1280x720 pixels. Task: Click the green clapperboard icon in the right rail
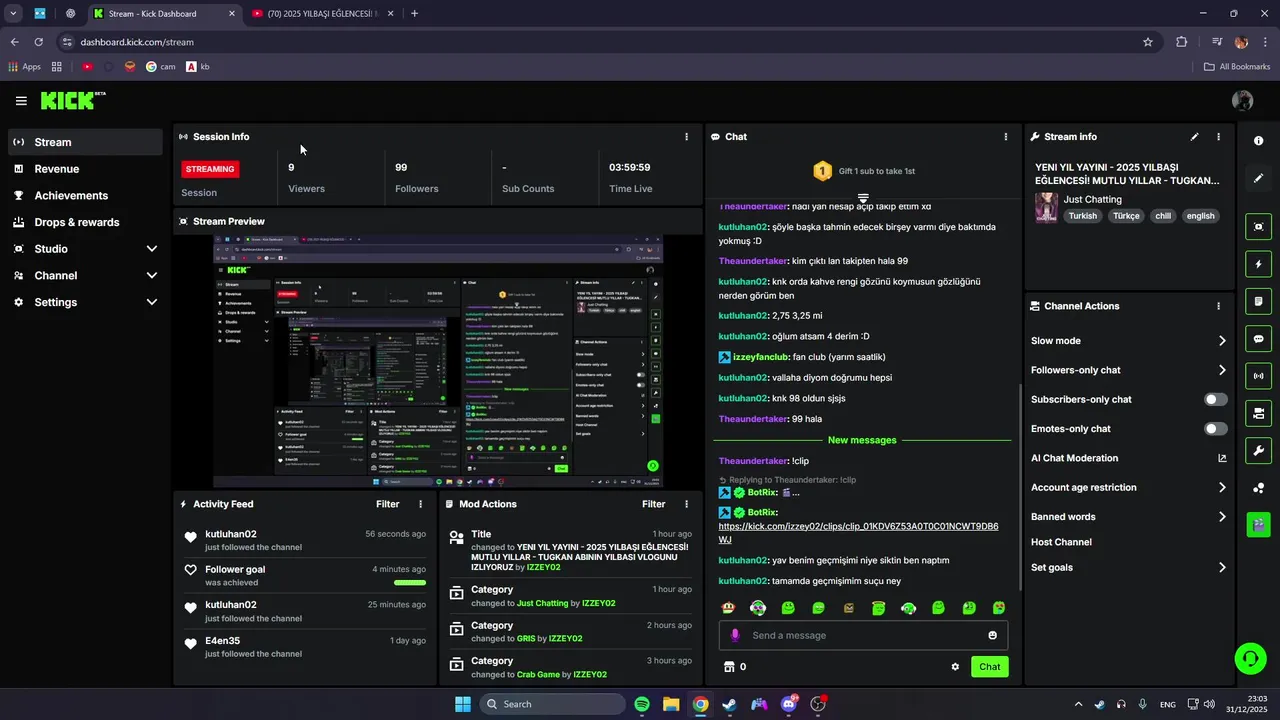(x=1259, y=523)
